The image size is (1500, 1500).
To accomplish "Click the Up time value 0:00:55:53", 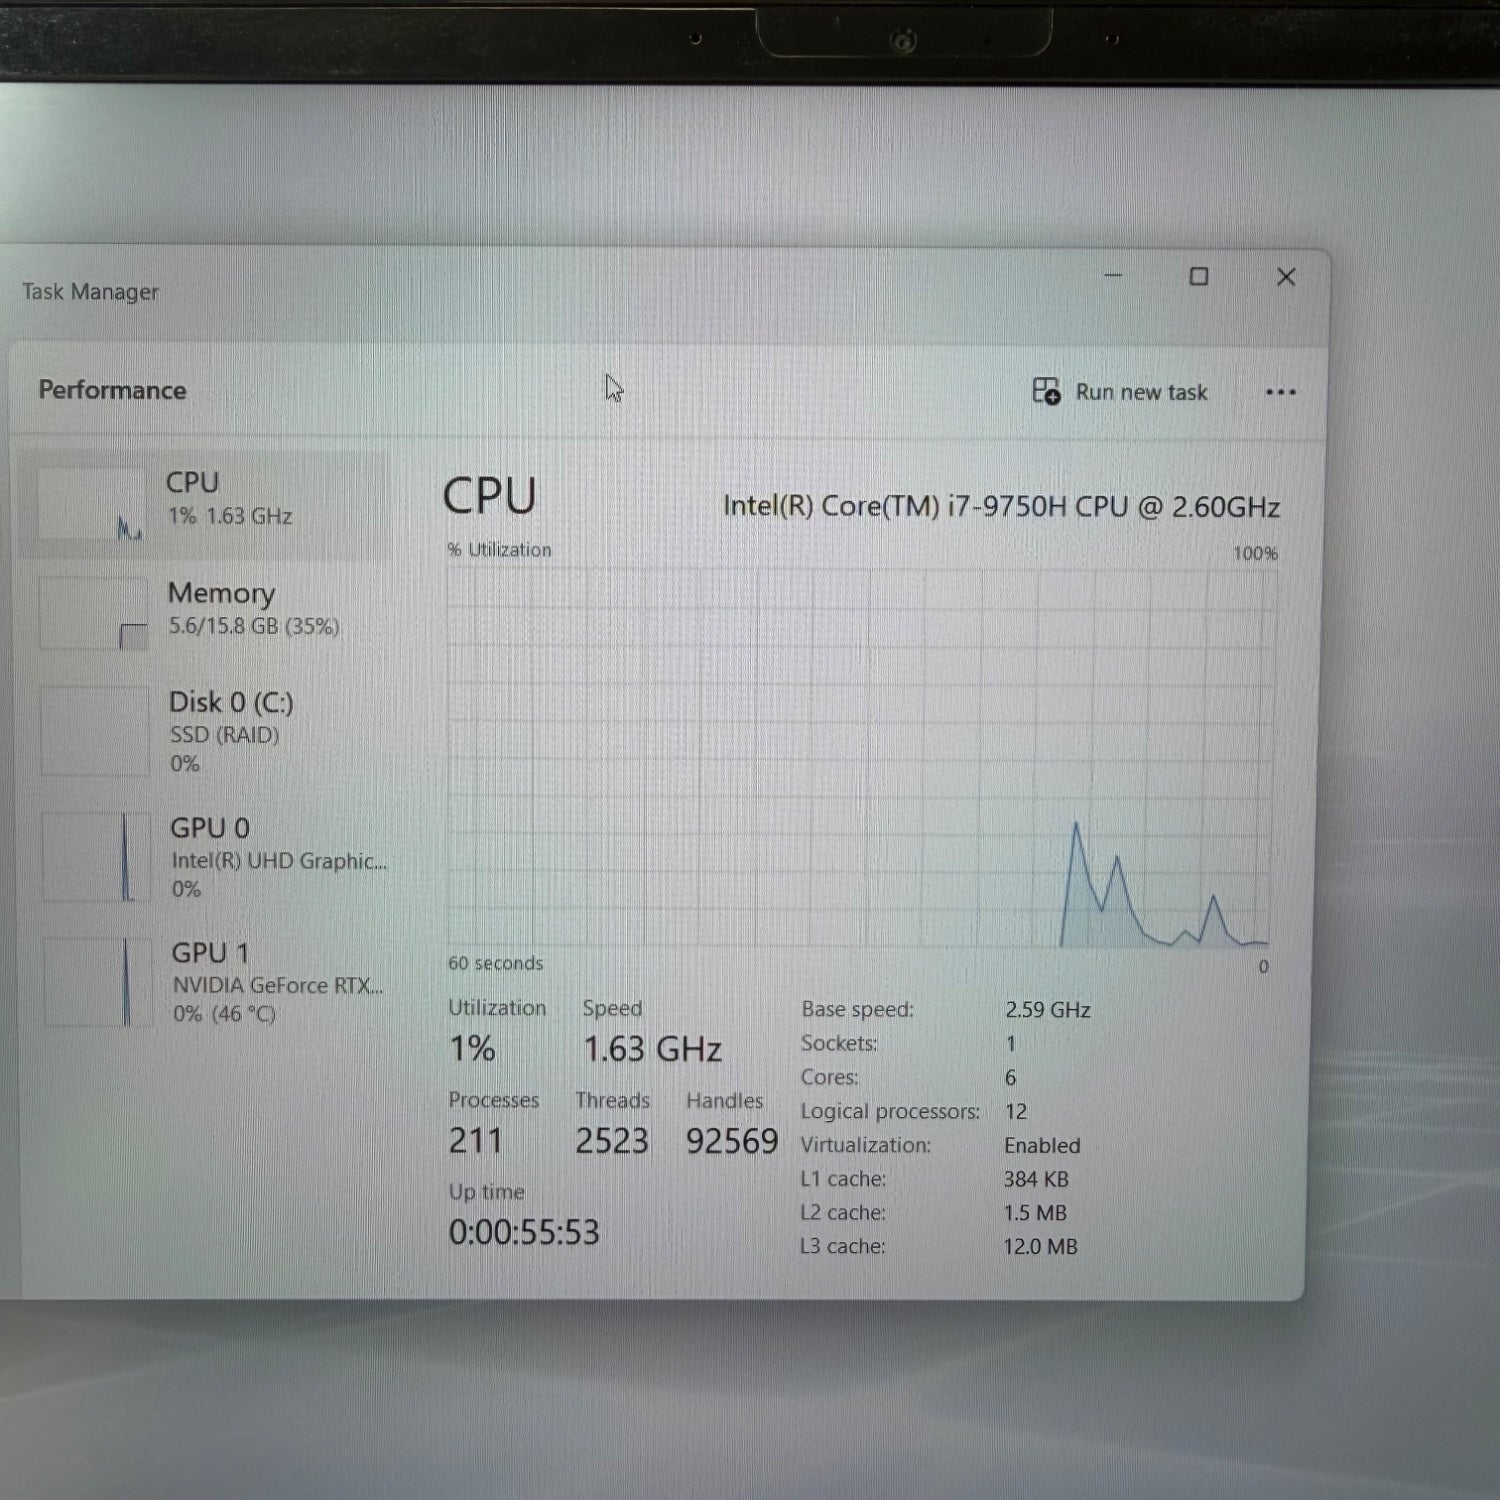I will tap(523, 1232).
